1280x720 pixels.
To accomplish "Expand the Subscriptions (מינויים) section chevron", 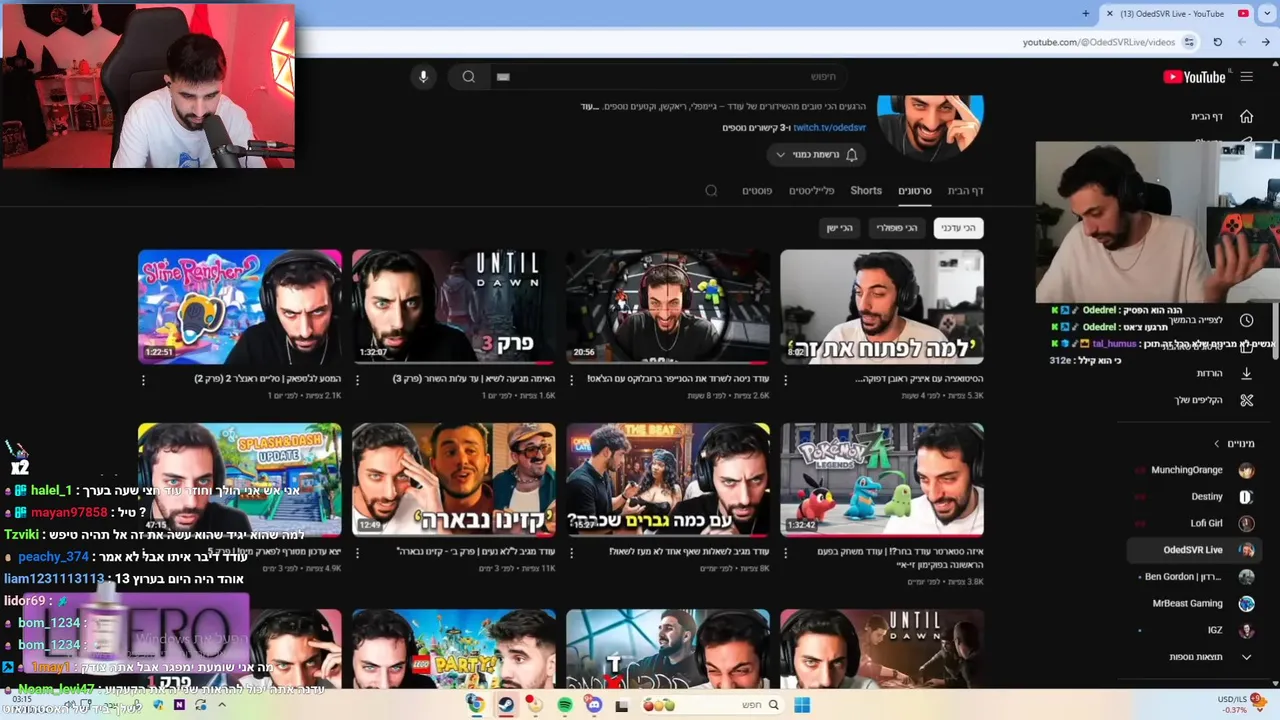I will coord(1216,444).
